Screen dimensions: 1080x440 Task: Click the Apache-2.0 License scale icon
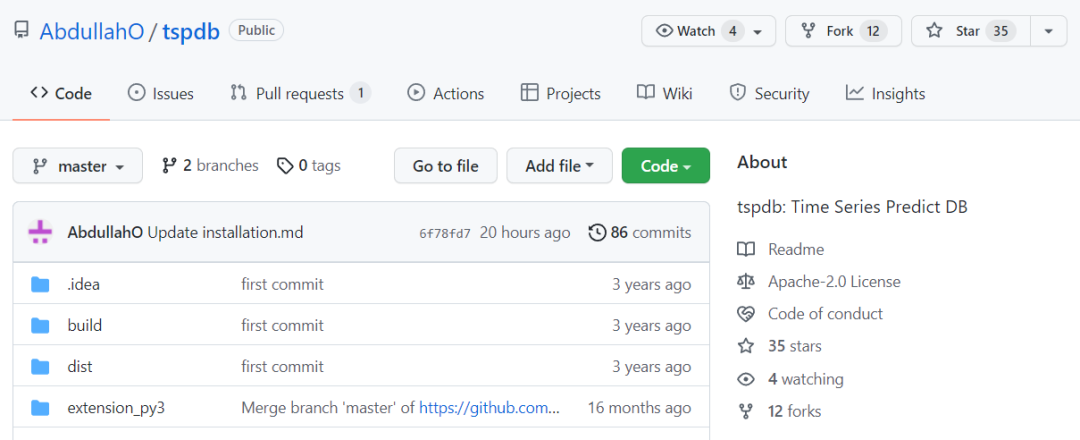coord(746,282)
